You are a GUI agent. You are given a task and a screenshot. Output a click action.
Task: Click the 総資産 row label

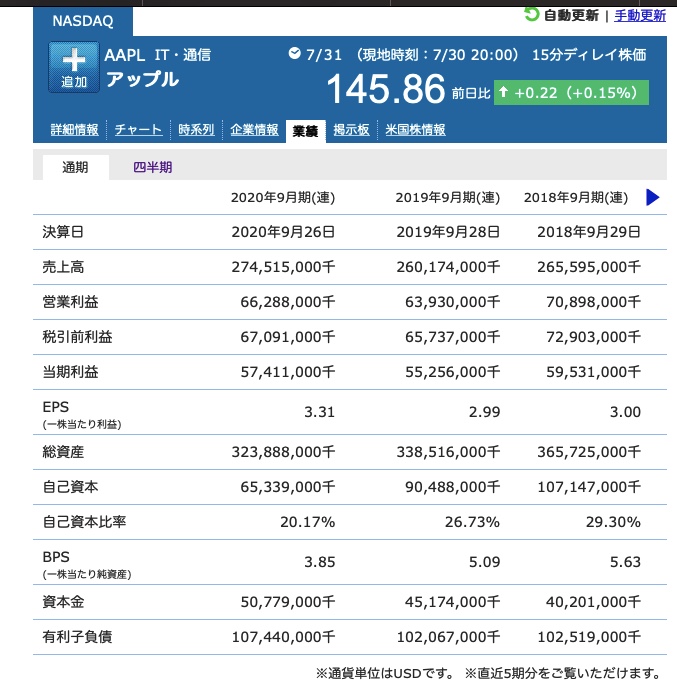point(63,452)
